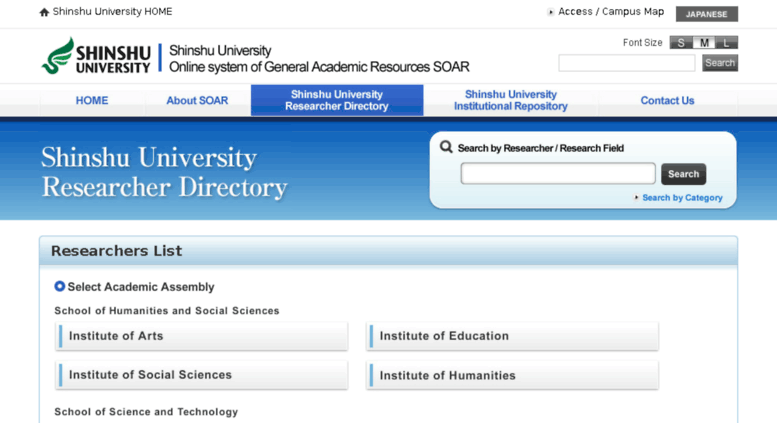Set font size to L
Screen dimensions: 777x423
tap(726, 43)
